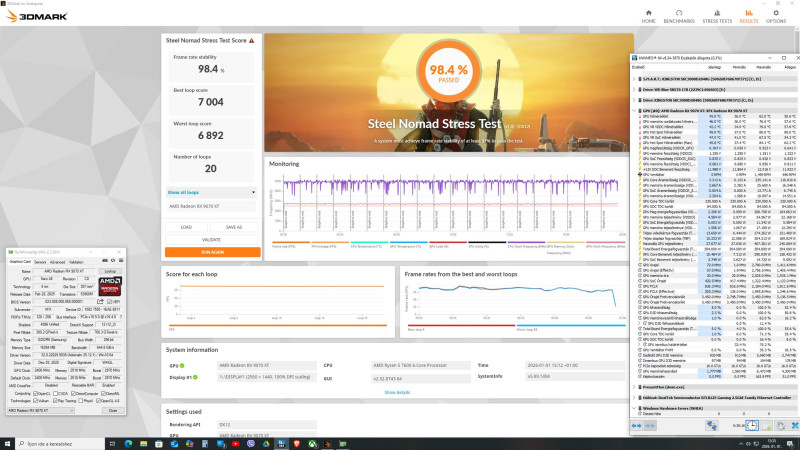Toggle OpenCL checkbox in GPU-Z

pyautogui.click(x=35, y=393)
